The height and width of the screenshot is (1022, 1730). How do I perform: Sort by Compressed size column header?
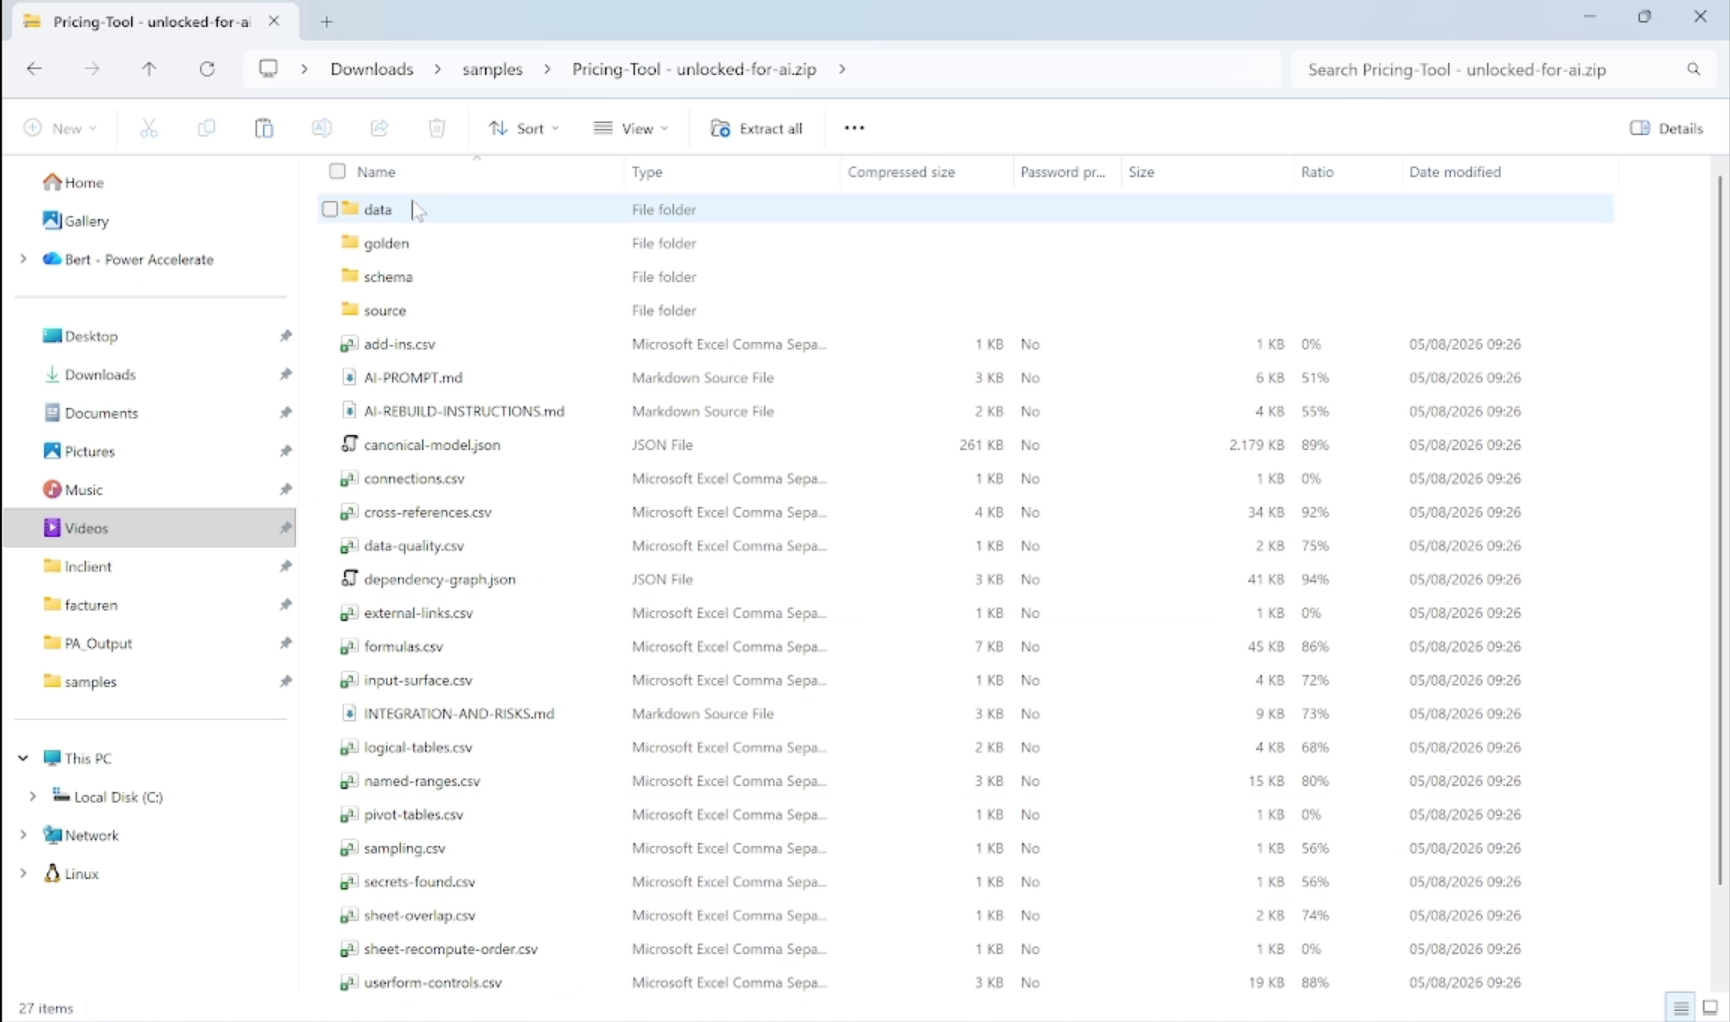[x=901, y=172]
